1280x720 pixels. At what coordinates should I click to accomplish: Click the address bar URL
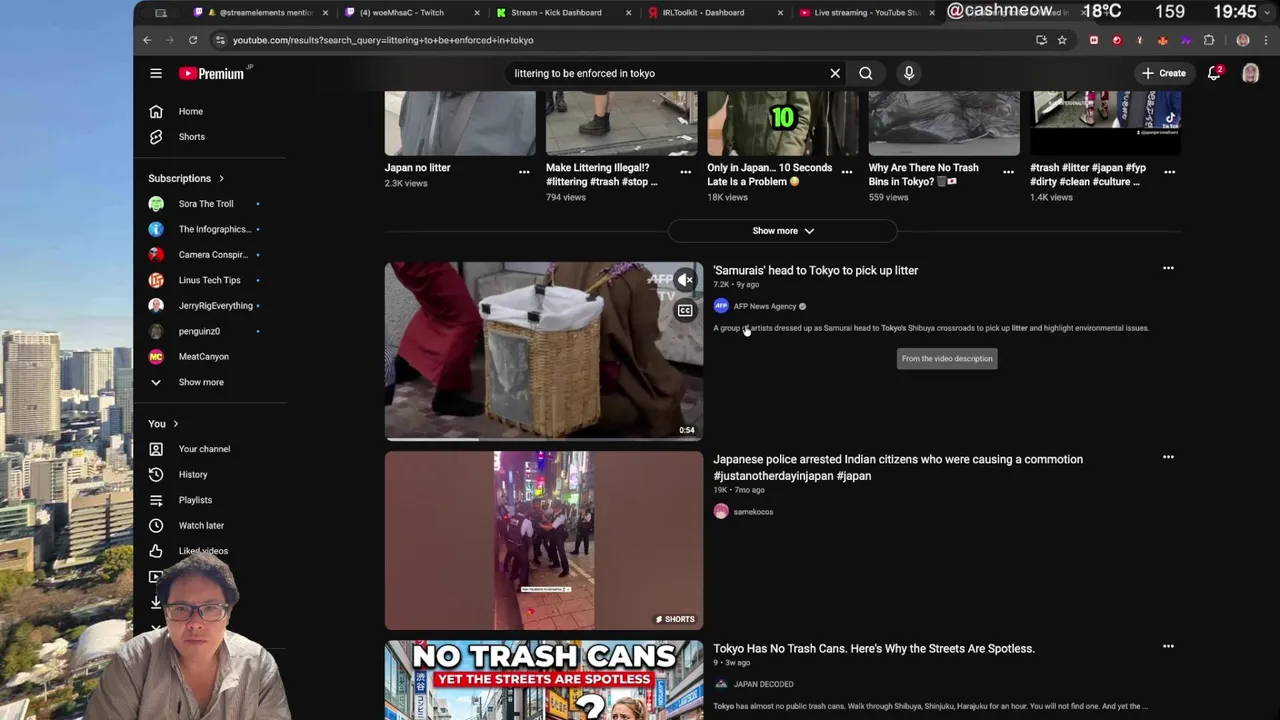pos(383,40)
